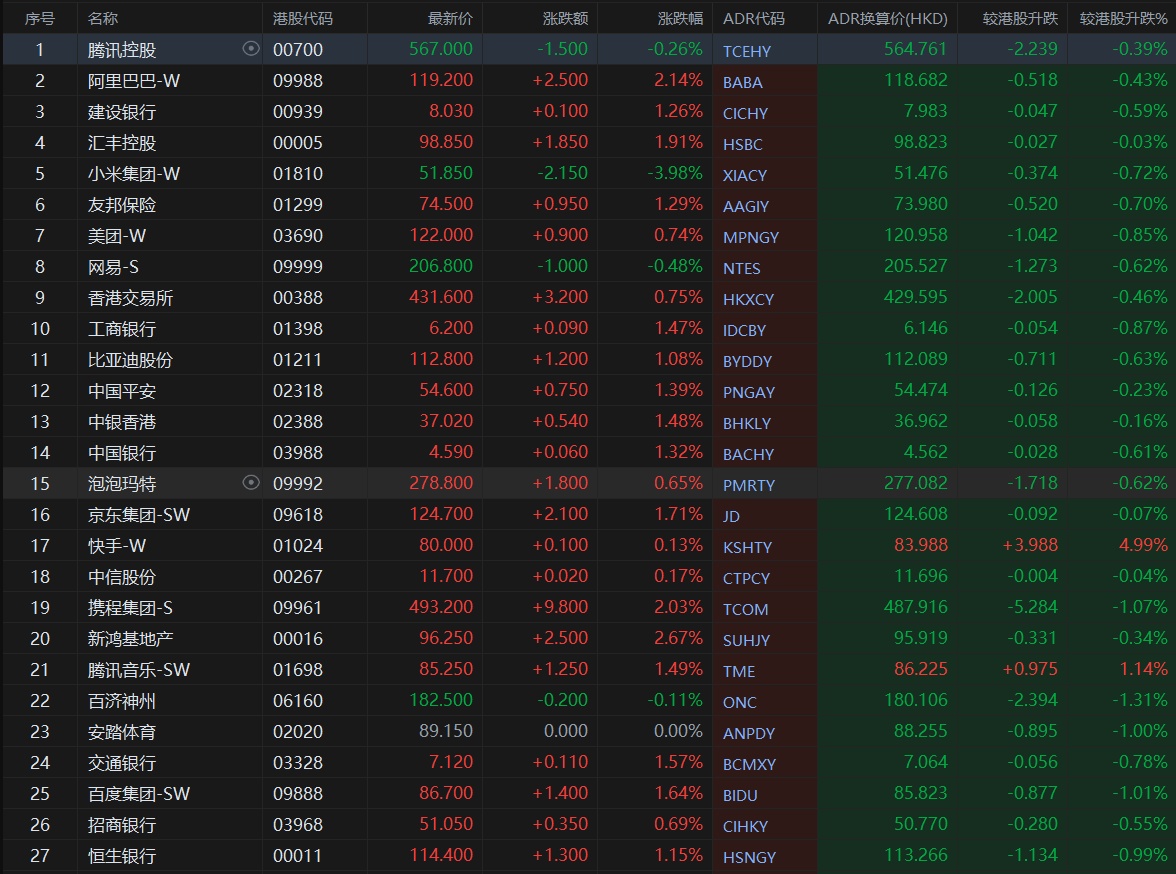Click the circular marker icon beside 腾讯控股

coord(251,49)
